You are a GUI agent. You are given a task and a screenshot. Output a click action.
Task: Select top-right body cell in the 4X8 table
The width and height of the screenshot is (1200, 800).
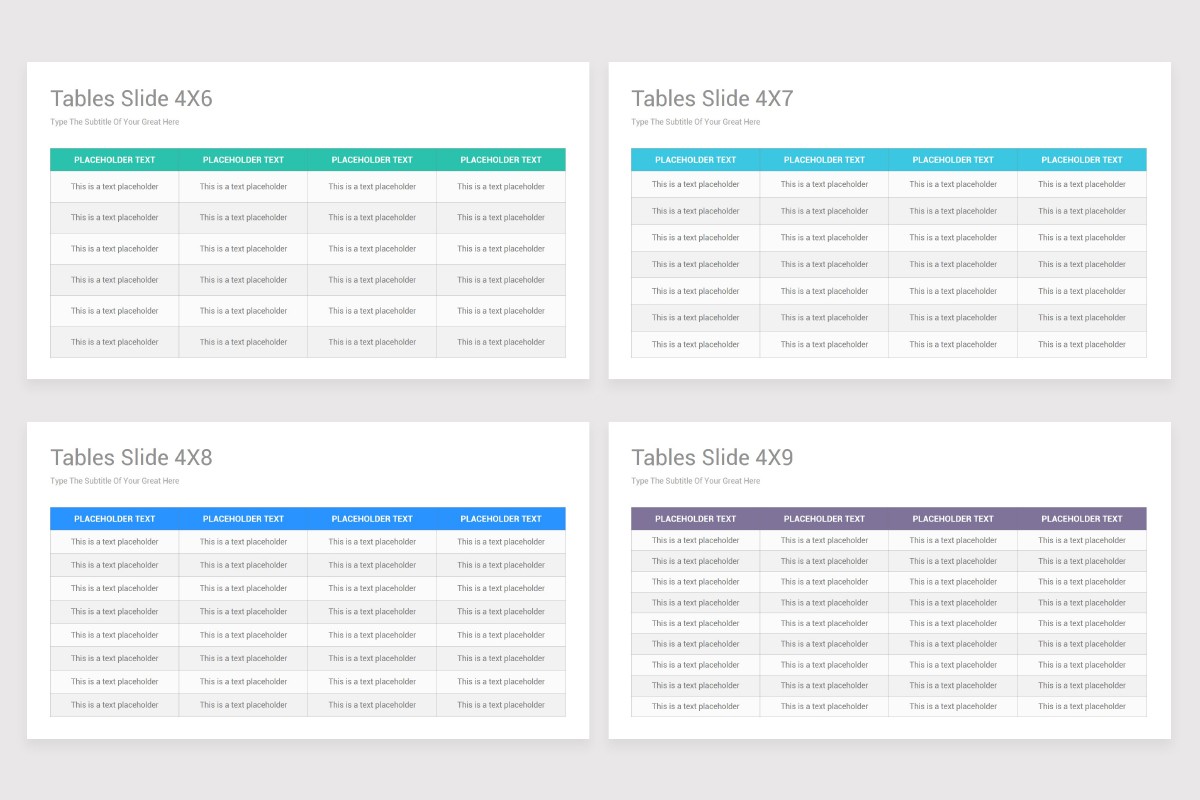point(501,542)
